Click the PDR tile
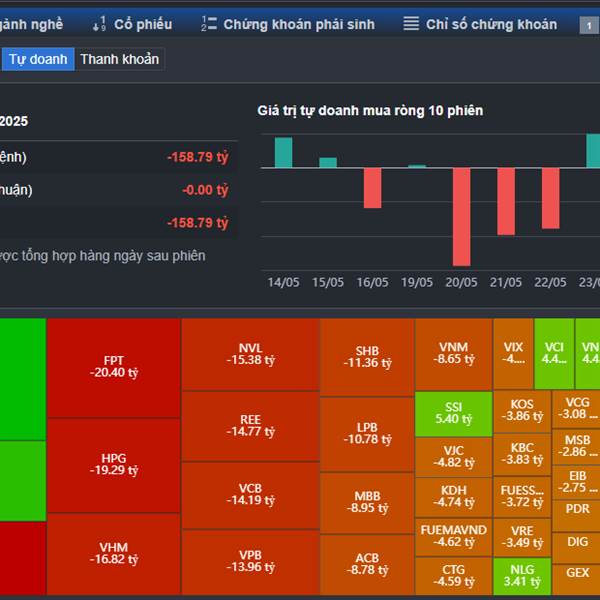 577,516
